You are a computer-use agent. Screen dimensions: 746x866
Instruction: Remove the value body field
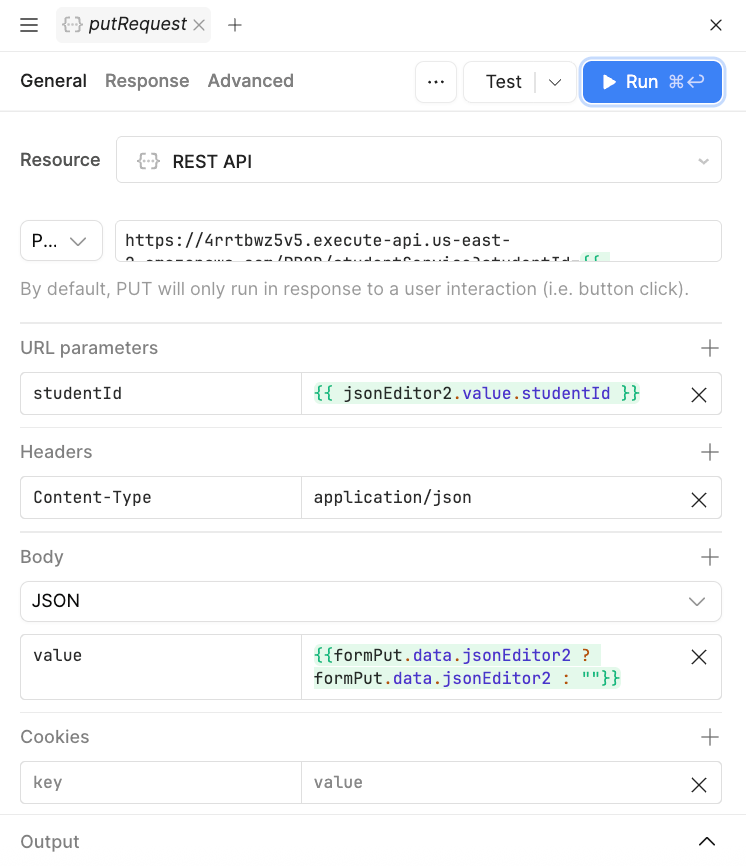[698, 655]
